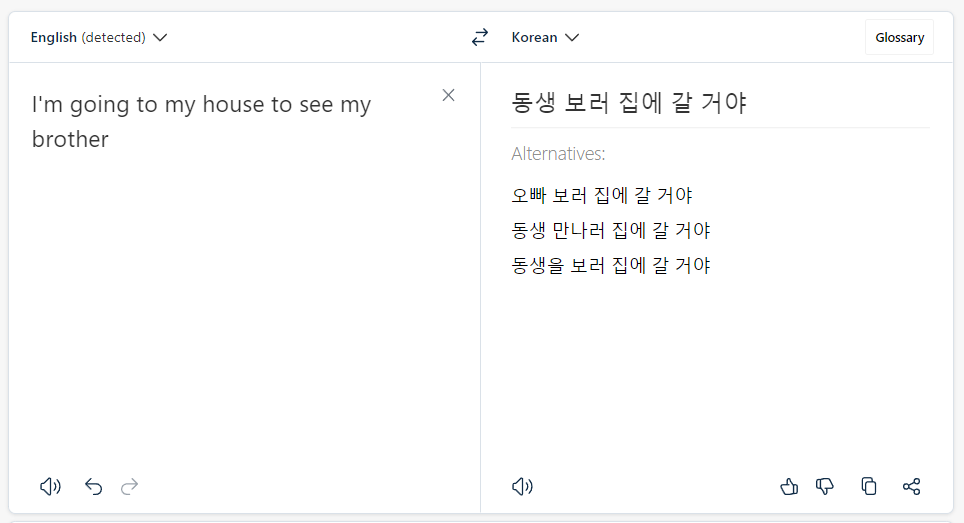Screen dimensions: 964x523
Task: Redo the source text edit
Action: (x=130, y=487)
